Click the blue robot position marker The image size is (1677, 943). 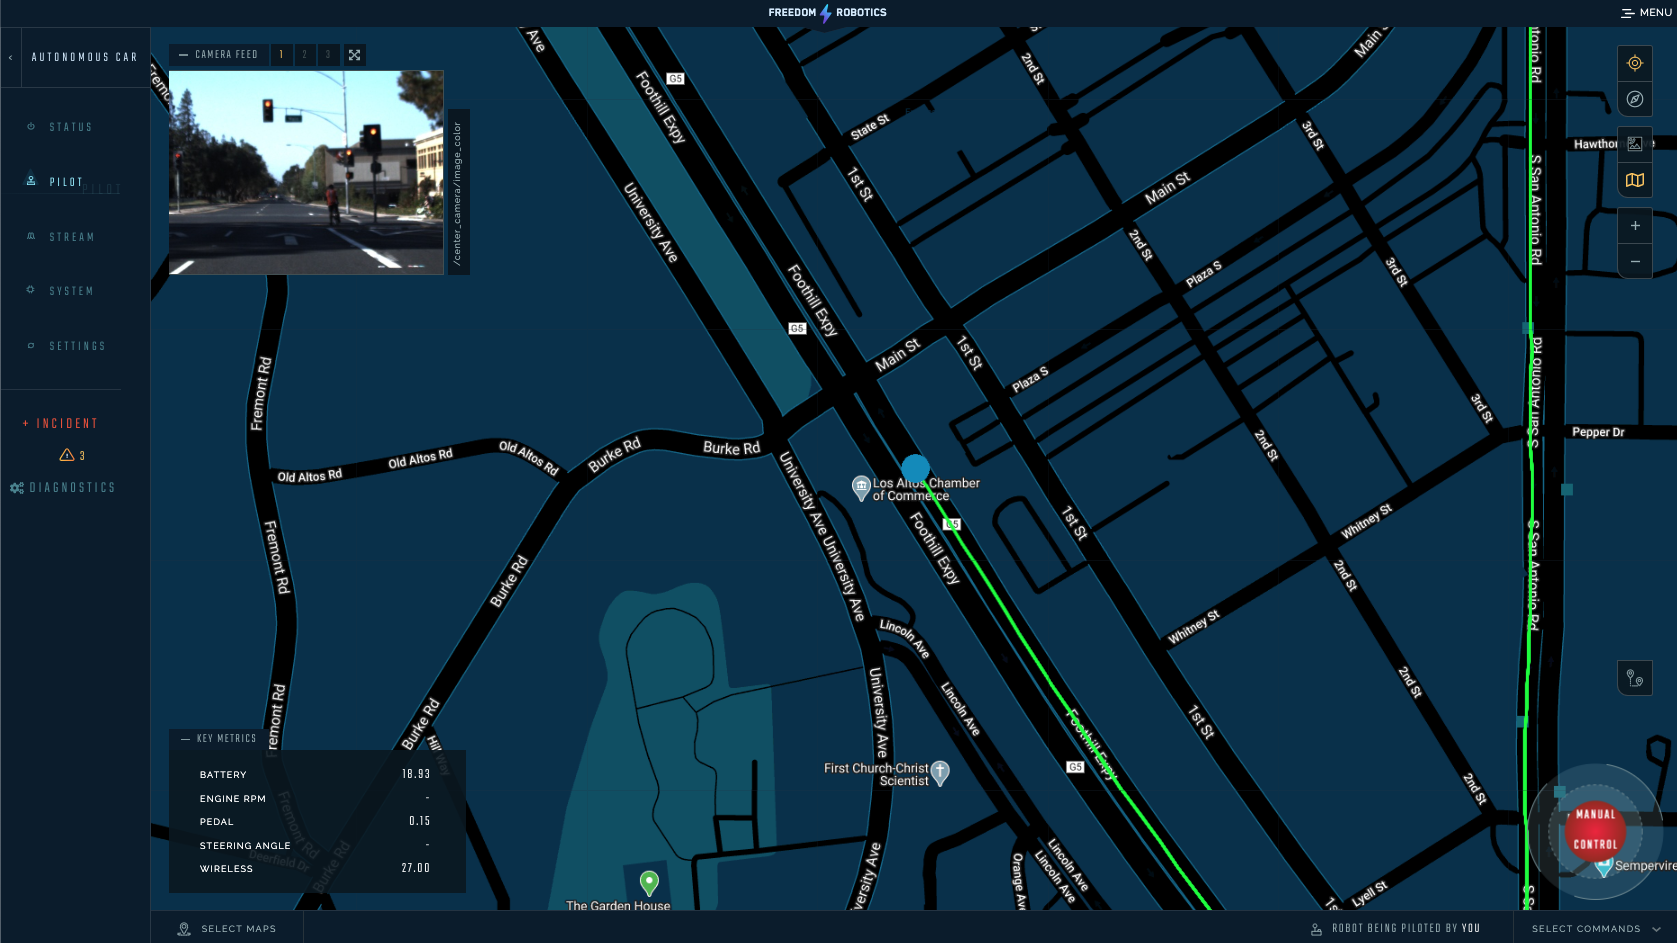point(915,469)
